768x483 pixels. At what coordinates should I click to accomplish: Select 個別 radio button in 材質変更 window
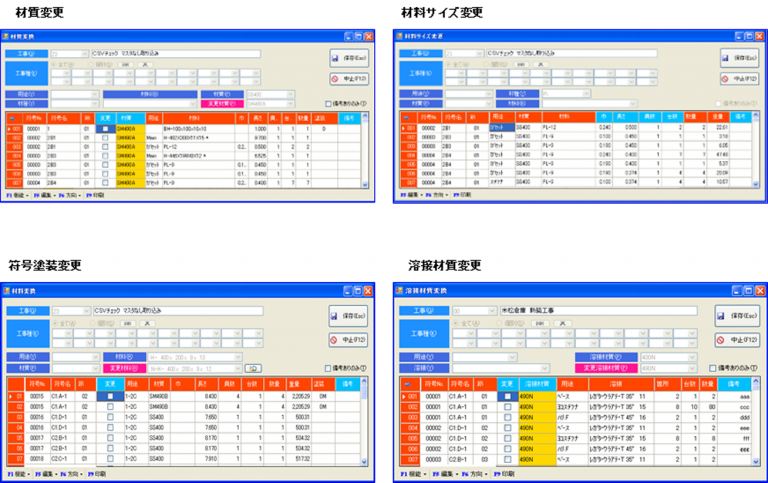[90, 65]
